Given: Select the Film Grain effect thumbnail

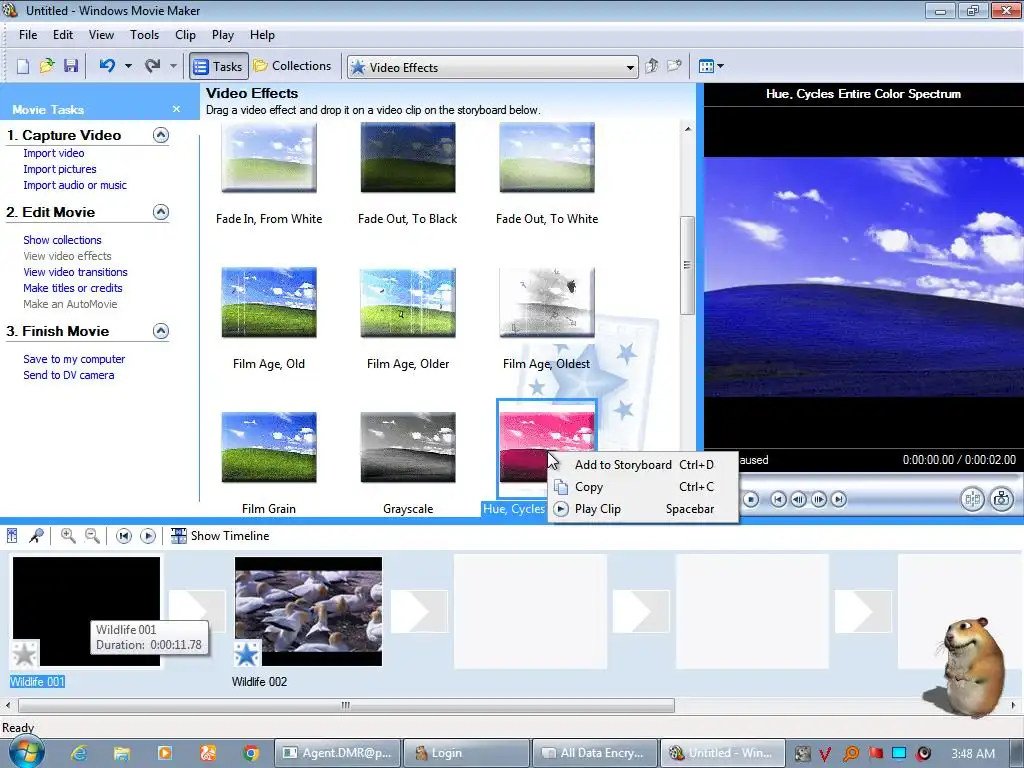Looking at the screenshot, I should 269,447.
